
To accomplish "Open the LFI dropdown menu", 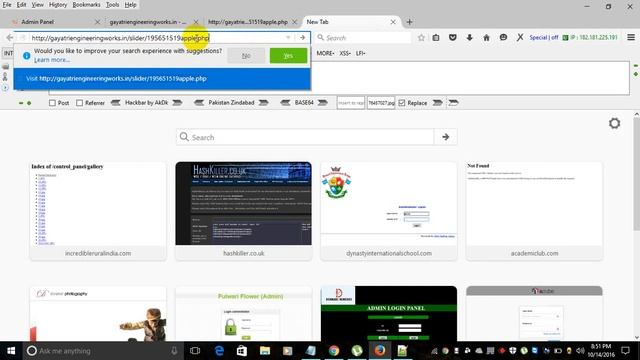I will 360,53.
